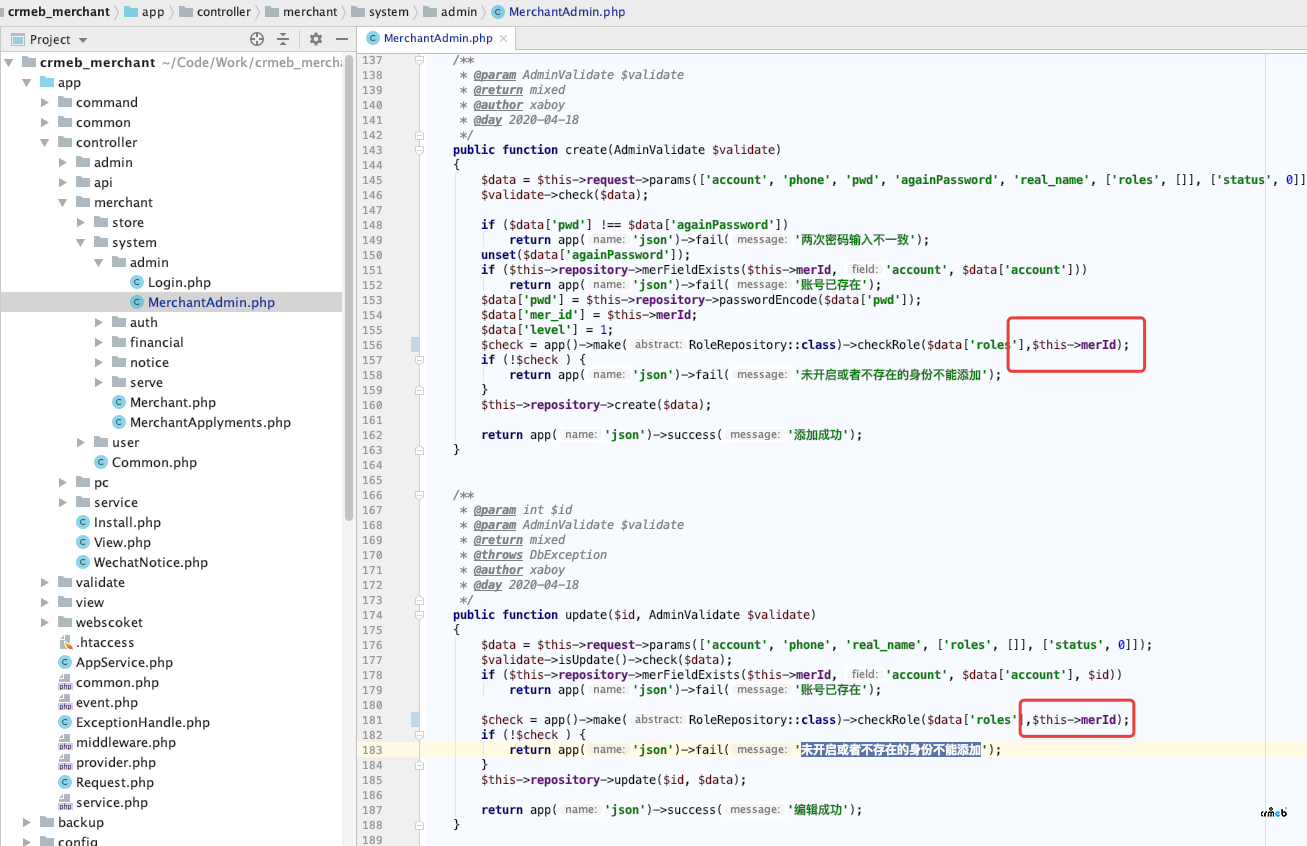1307x846 pixels.
Task: Select ExceptionHandle.php in the tree
Action: click(x=143, y=722)
